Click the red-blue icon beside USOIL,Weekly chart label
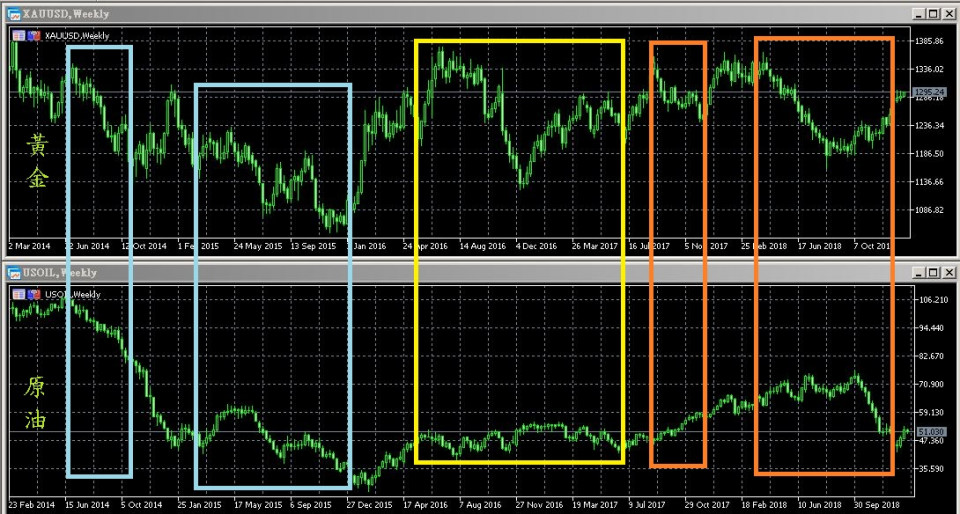This screenshot has height=514, width=960. click(x=35, y=294)
